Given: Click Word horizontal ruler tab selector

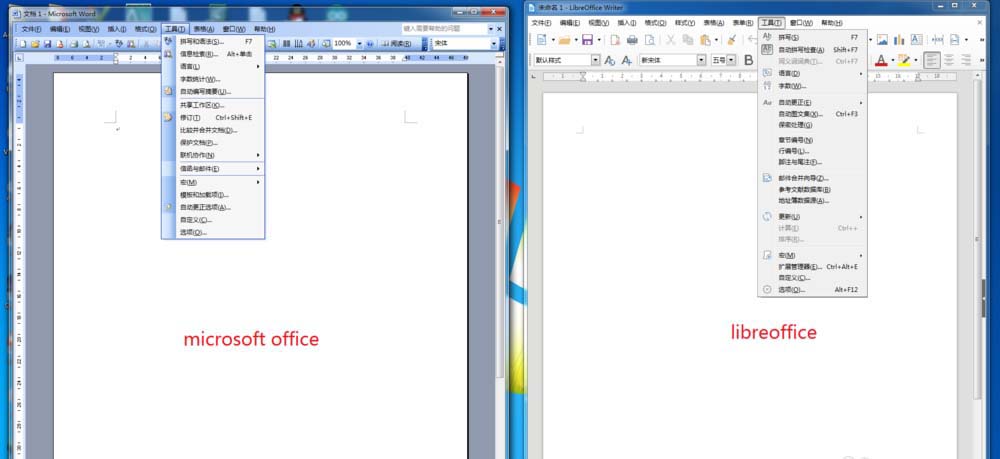Looking at the screenshot, I should [x=20, y=58].
